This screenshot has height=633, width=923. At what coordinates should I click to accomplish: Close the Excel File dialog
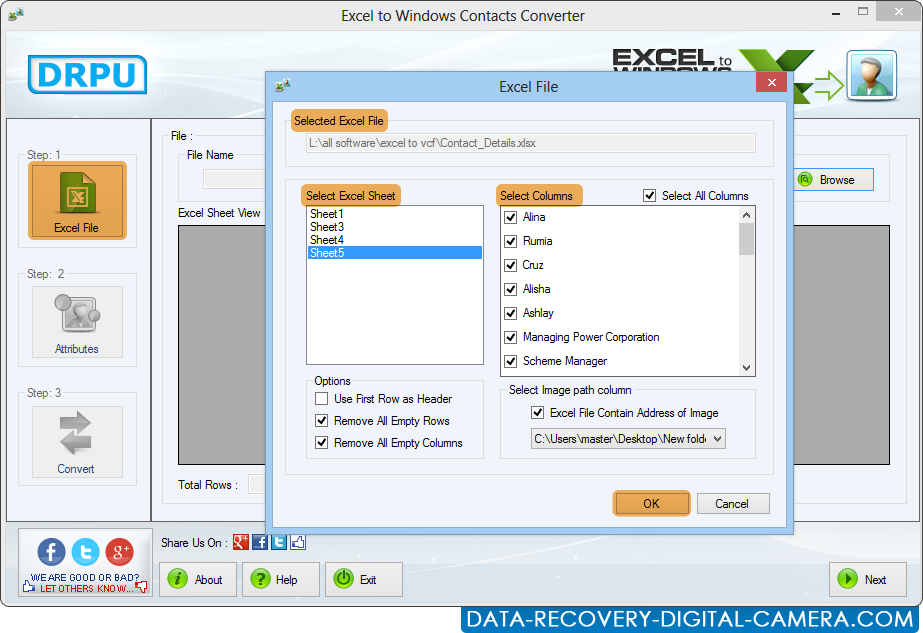coord(772,82)
